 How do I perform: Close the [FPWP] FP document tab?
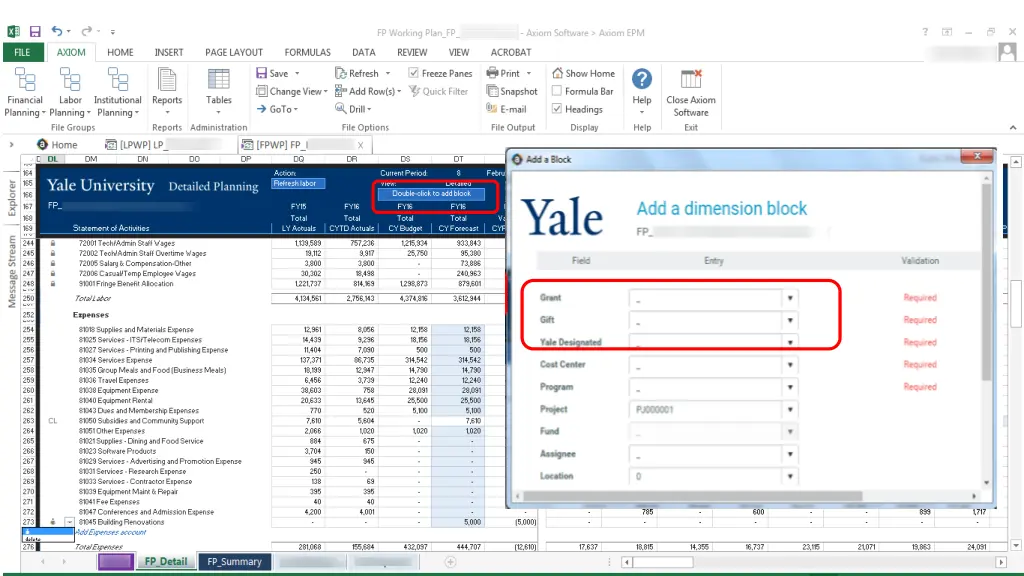360,145
